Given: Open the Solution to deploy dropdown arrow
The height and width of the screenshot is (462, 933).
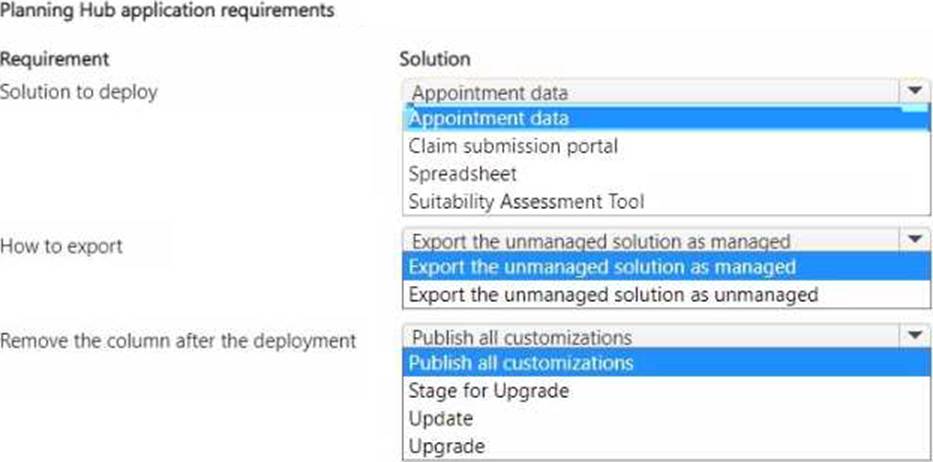Looking at the screenshot, I should pyautogui.click(x=912, y=92).
